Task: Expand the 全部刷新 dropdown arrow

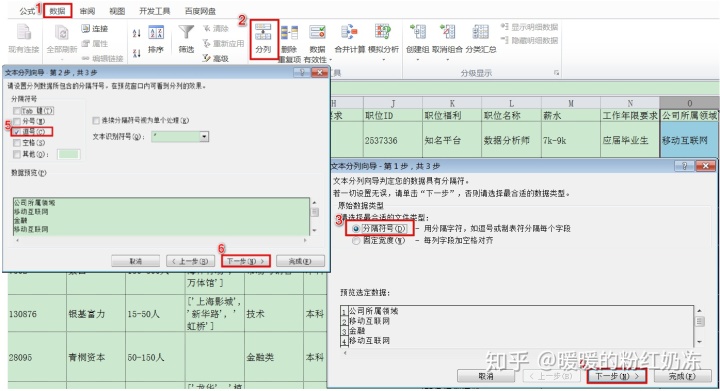Action: (62, 60)
